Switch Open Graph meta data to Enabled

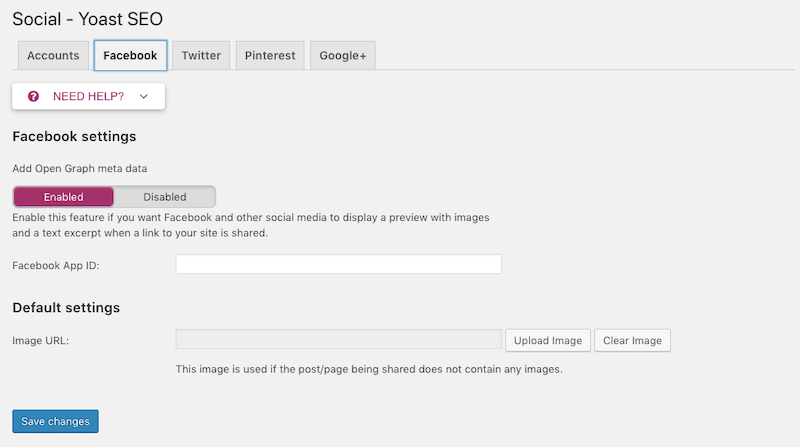point(63,197)
